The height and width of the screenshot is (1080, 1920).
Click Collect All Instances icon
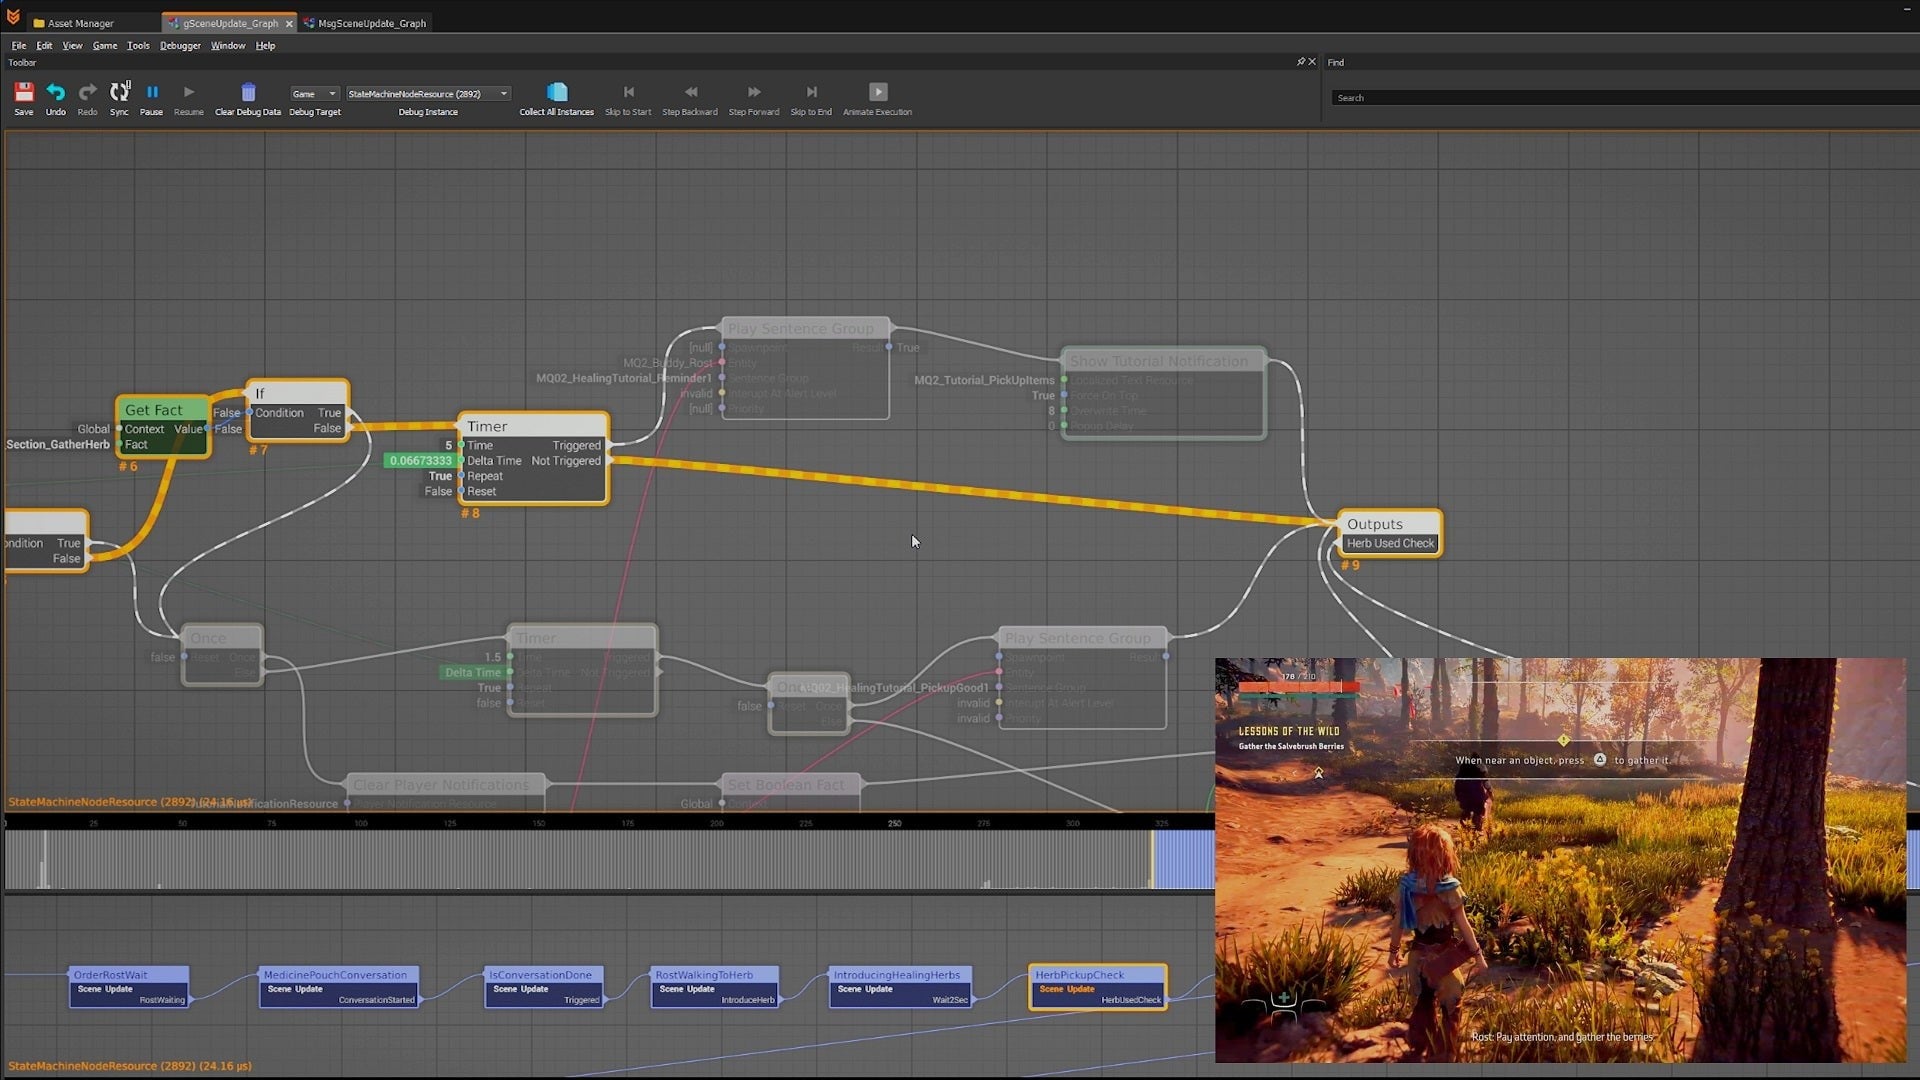[x=557, y=93]
